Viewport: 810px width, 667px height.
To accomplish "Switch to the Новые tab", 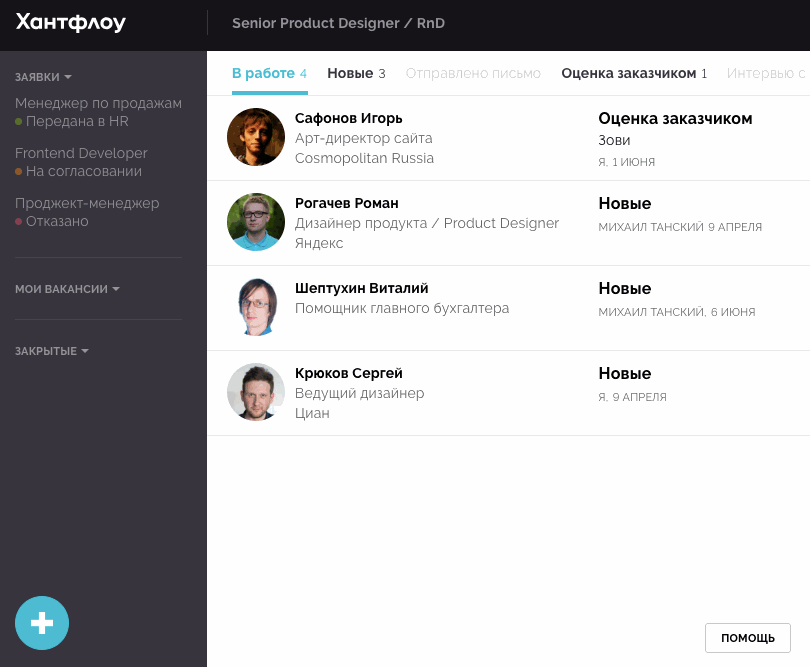I will tap(356, 73).
